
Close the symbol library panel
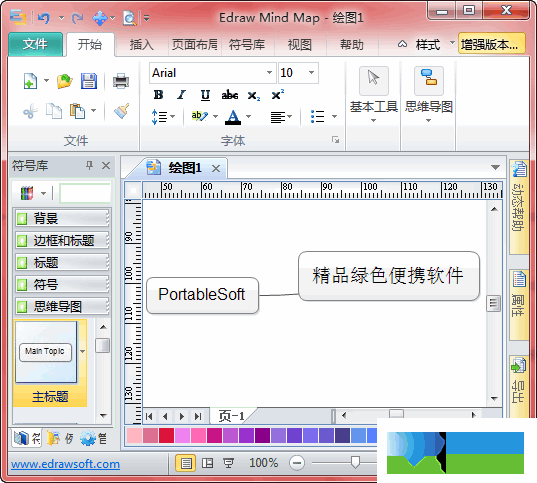[x=106, y=166]
